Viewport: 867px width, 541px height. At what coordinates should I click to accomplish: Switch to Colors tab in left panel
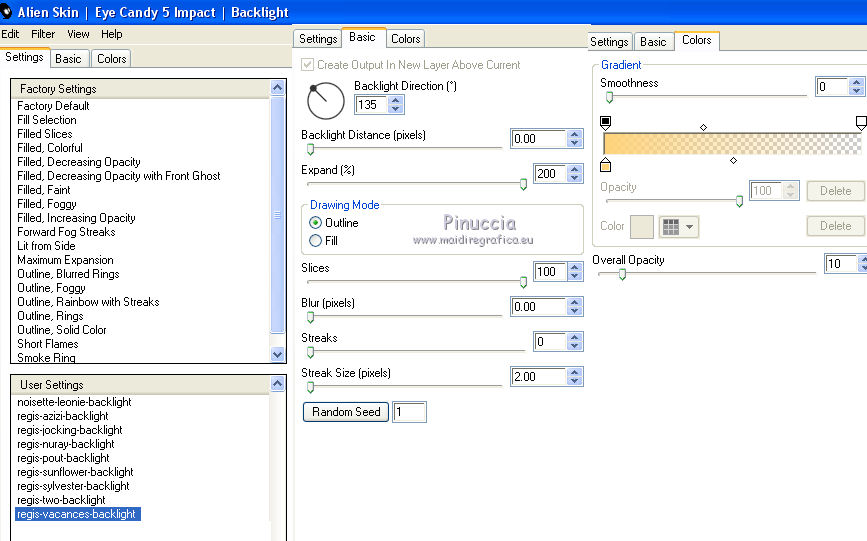(112, 59)
